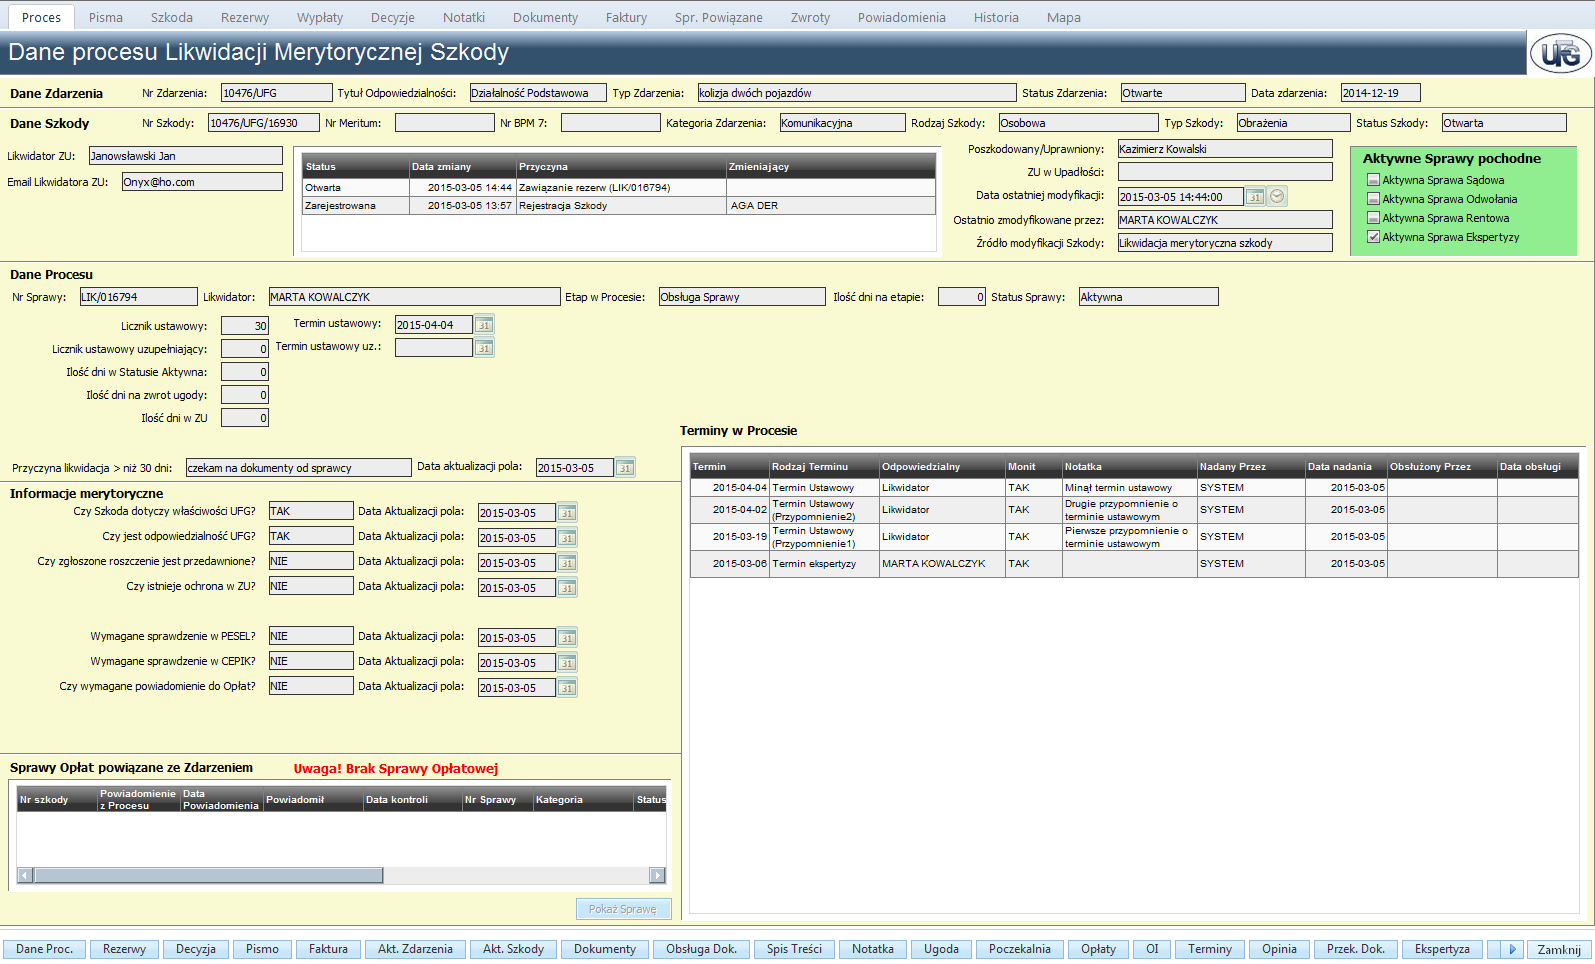
Task: Select status row Zarejestrowana
Action: 619,206
